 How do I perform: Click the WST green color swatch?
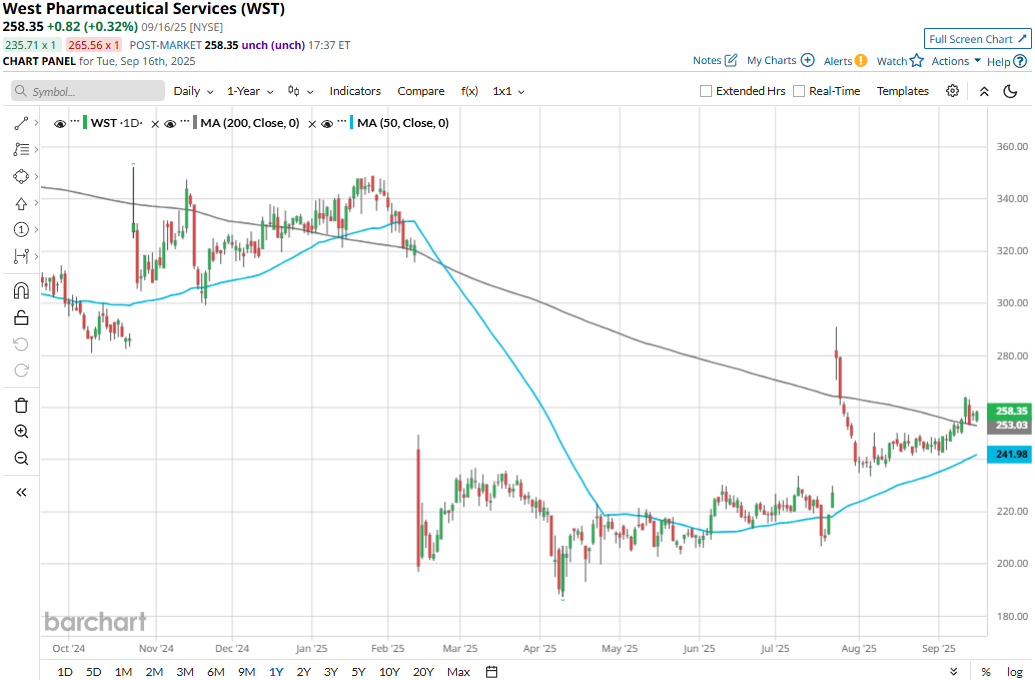coord(85,123)
